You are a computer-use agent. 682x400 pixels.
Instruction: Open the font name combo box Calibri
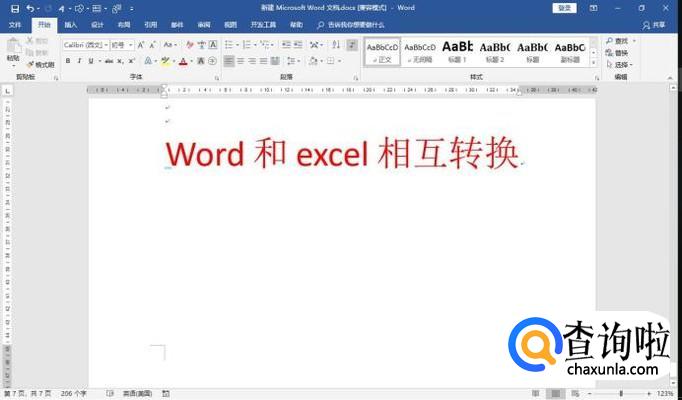tap(85, 45)
